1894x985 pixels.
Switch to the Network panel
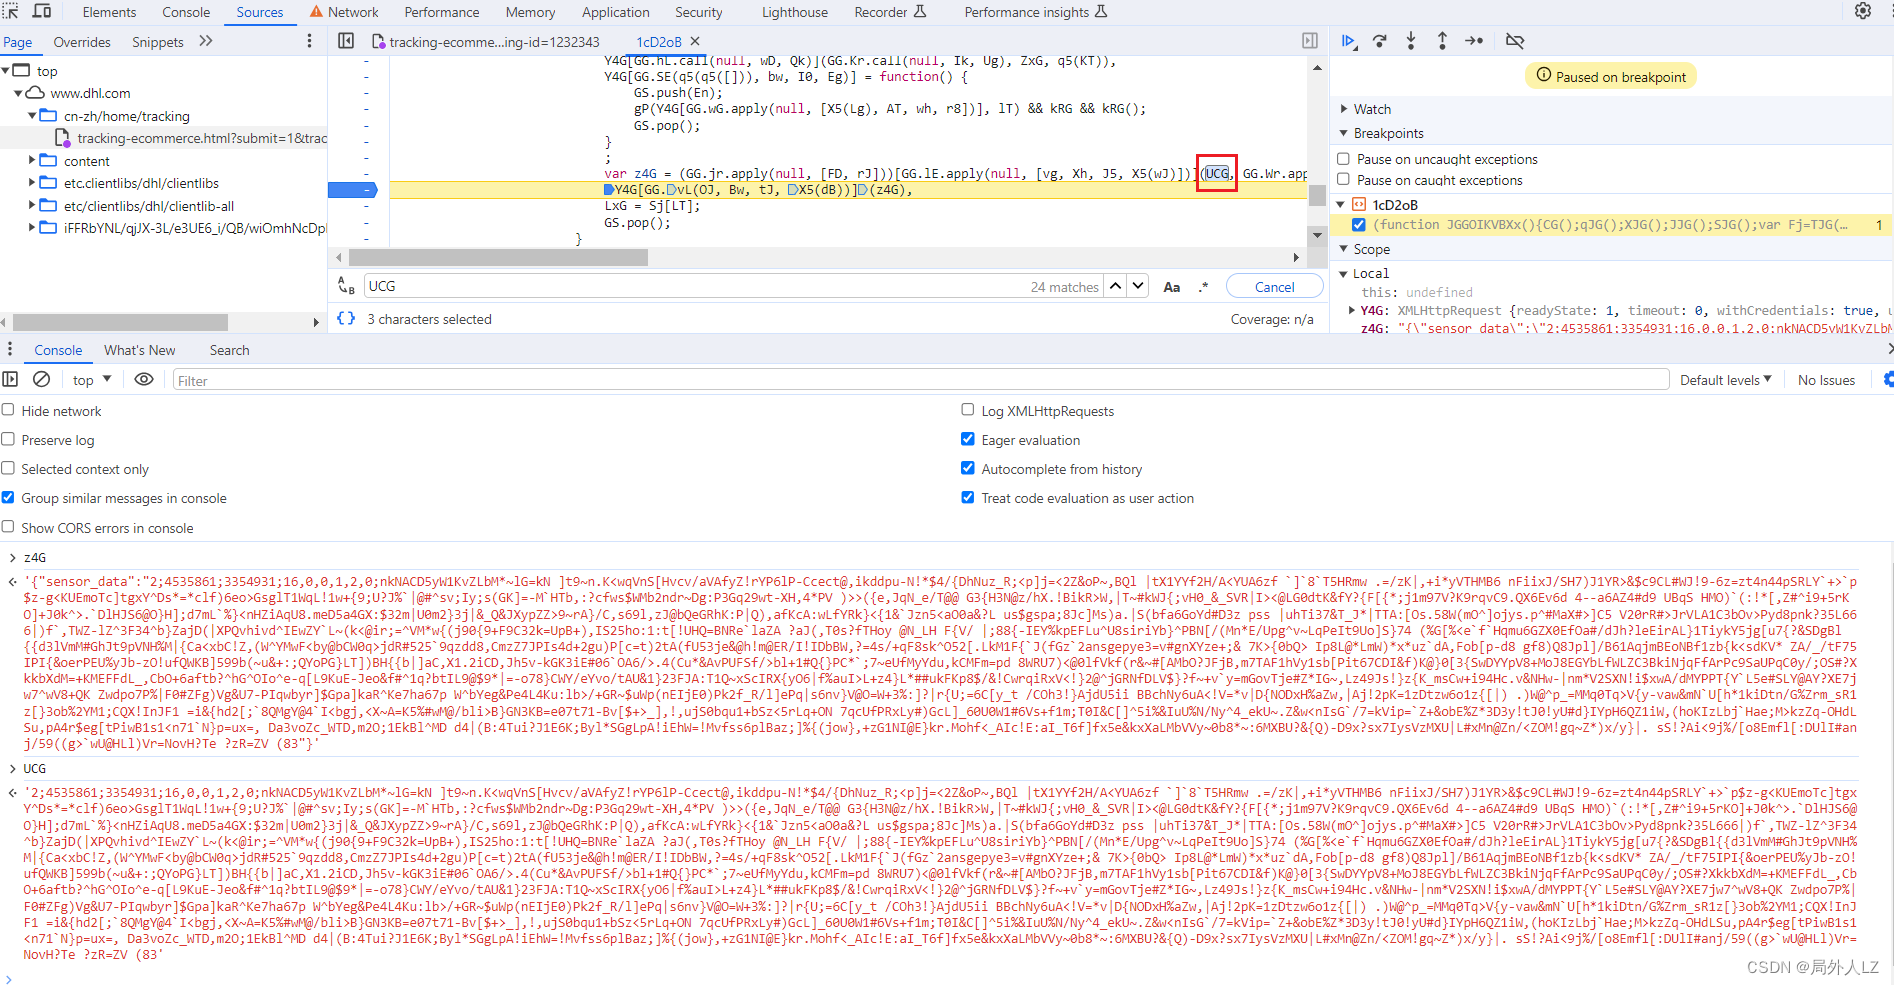tap(343, 12)
